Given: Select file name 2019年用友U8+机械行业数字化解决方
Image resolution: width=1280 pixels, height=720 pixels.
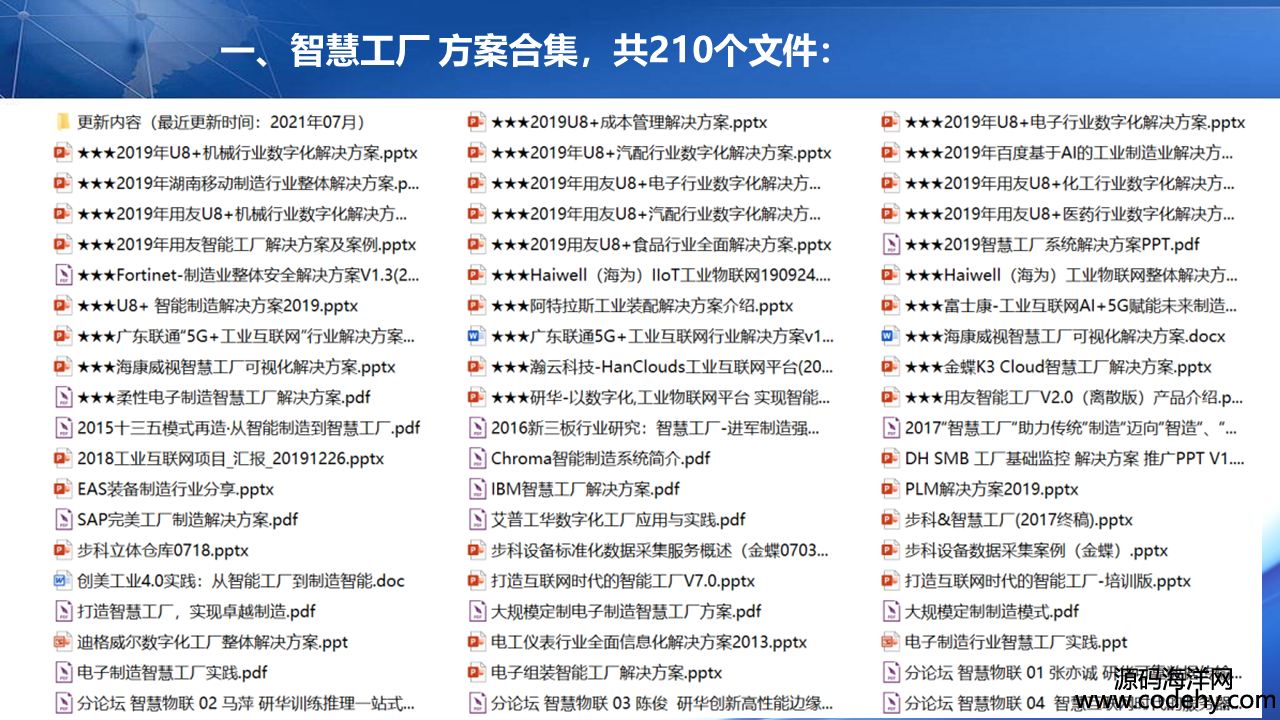Looking at the screenshot, I should tap(243, 214).
